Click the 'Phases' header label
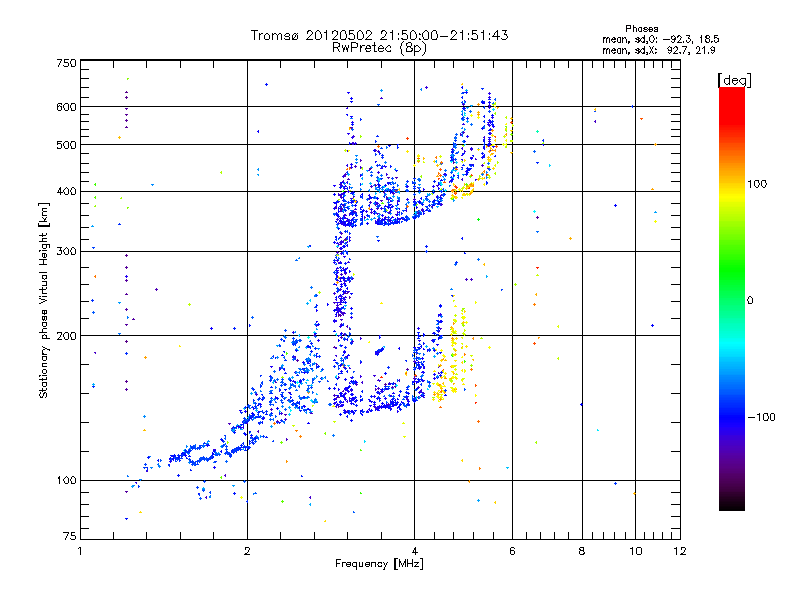The width and height of the screenshot is (800, 600). [x=642, y=29]
